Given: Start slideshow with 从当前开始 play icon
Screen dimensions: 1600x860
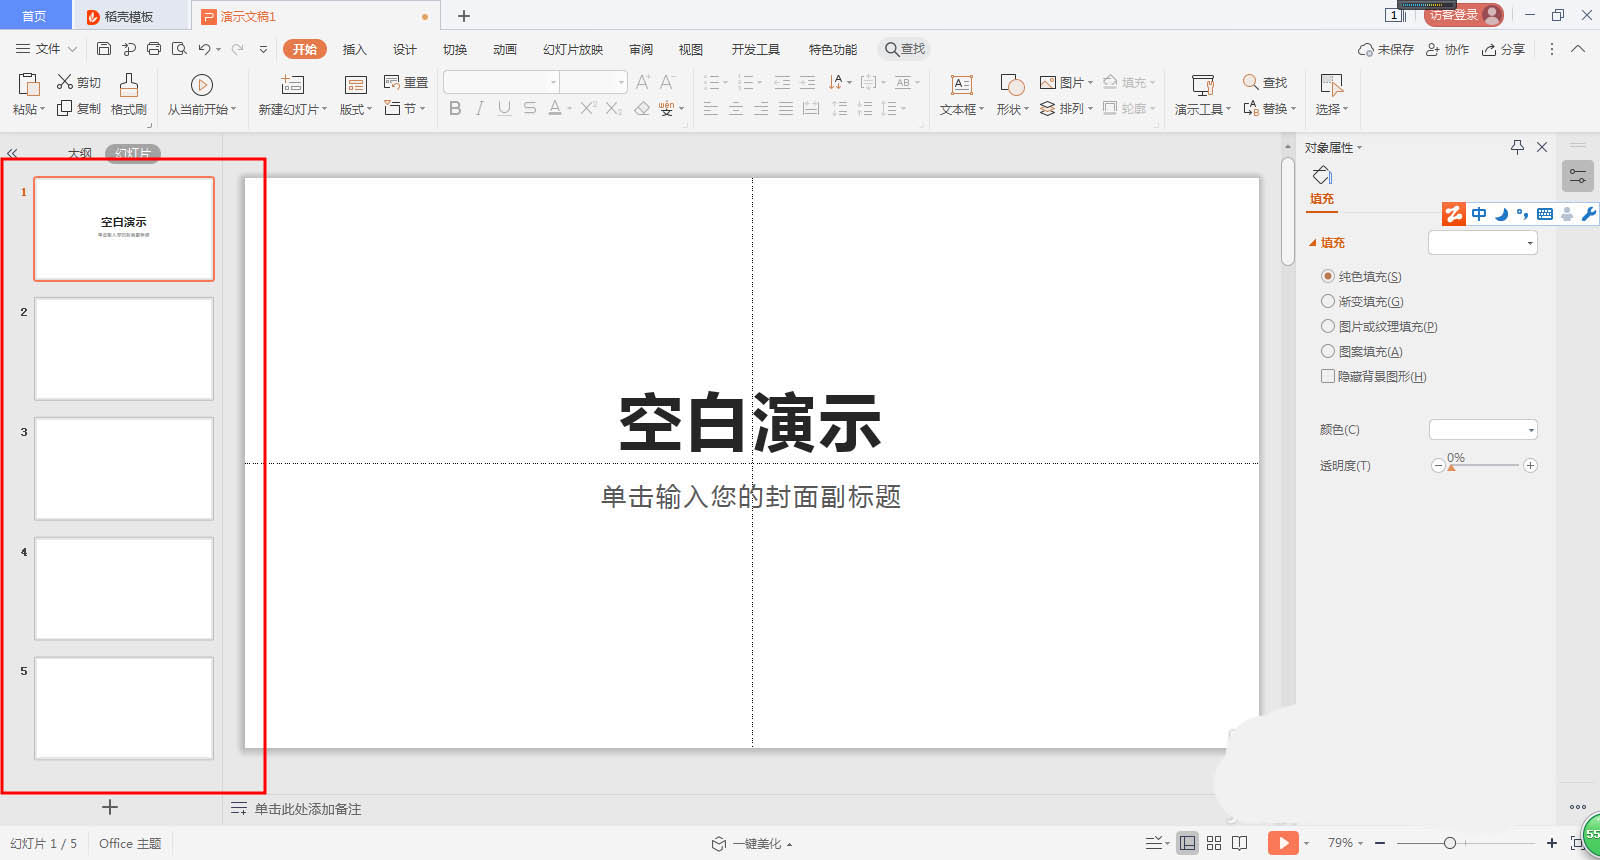Looking at the screenshot, I should [x=202, y=85].
